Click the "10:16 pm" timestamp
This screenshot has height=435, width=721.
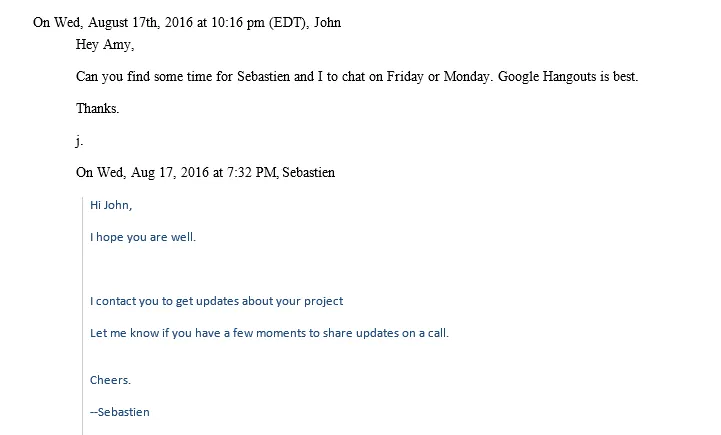pos(238,23)
